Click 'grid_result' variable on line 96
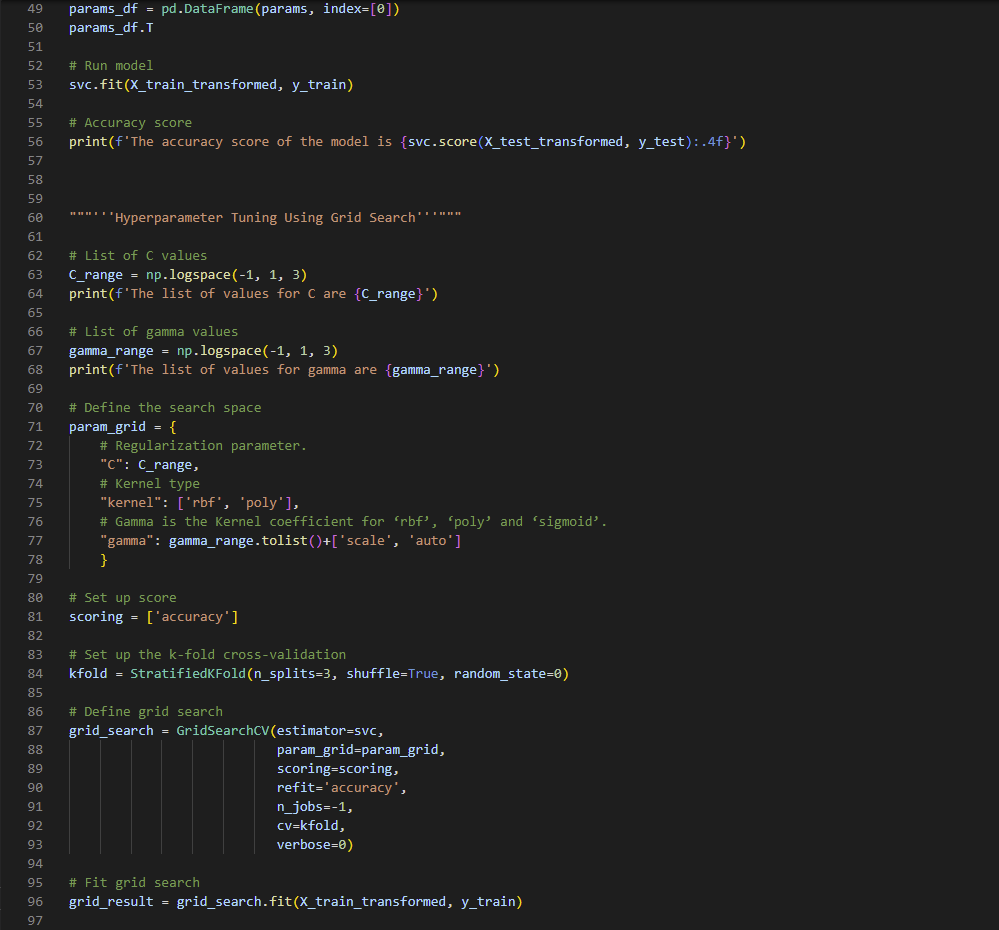The height and width of the screenshot is (930, 999). click(x=111, y=901)
